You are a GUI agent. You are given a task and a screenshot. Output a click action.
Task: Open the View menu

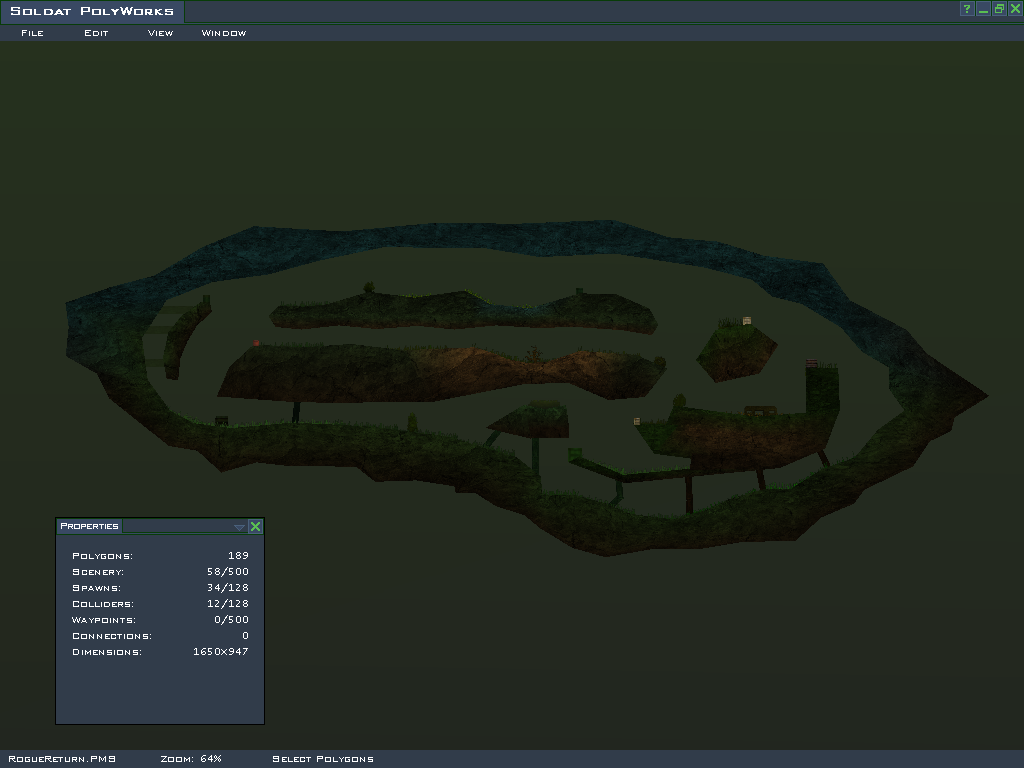(x=160, y=33)
